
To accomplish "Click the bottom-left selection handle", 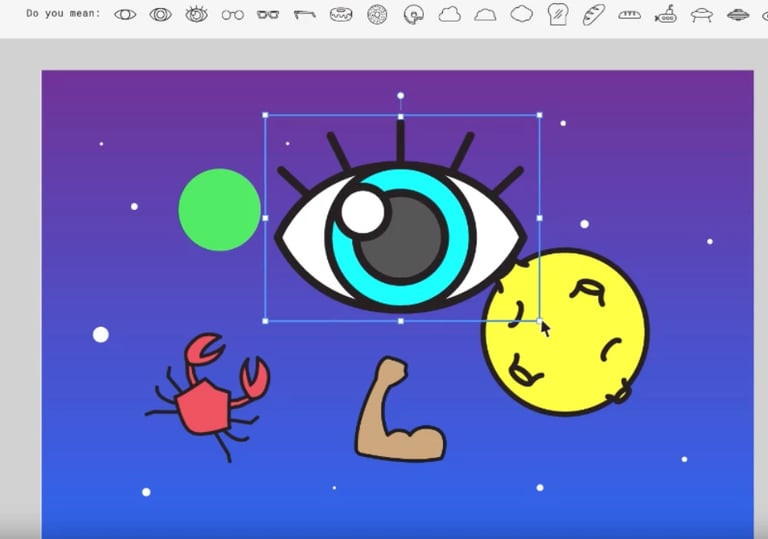I will pos(265,321).
